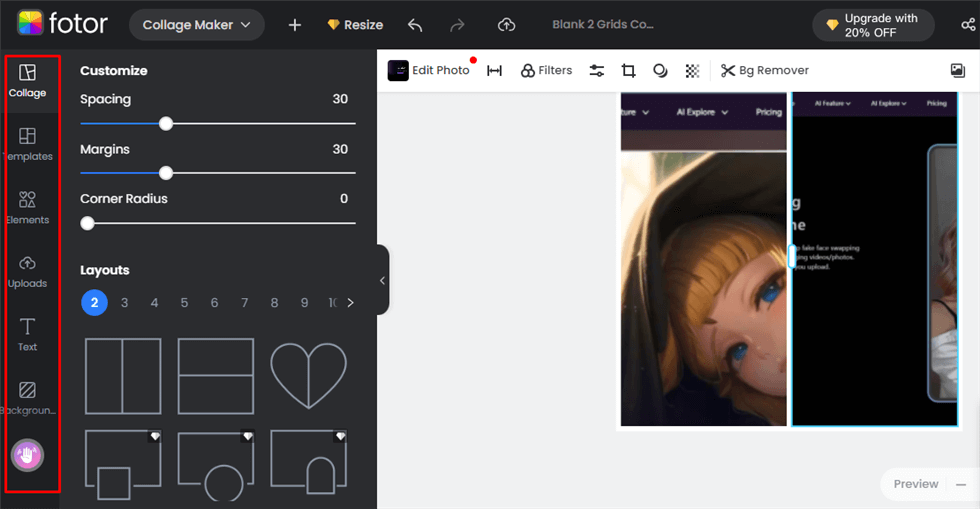The image size is (980, 509).
Task: Click the divider handle between collage cells
Action: coord(792,256)
